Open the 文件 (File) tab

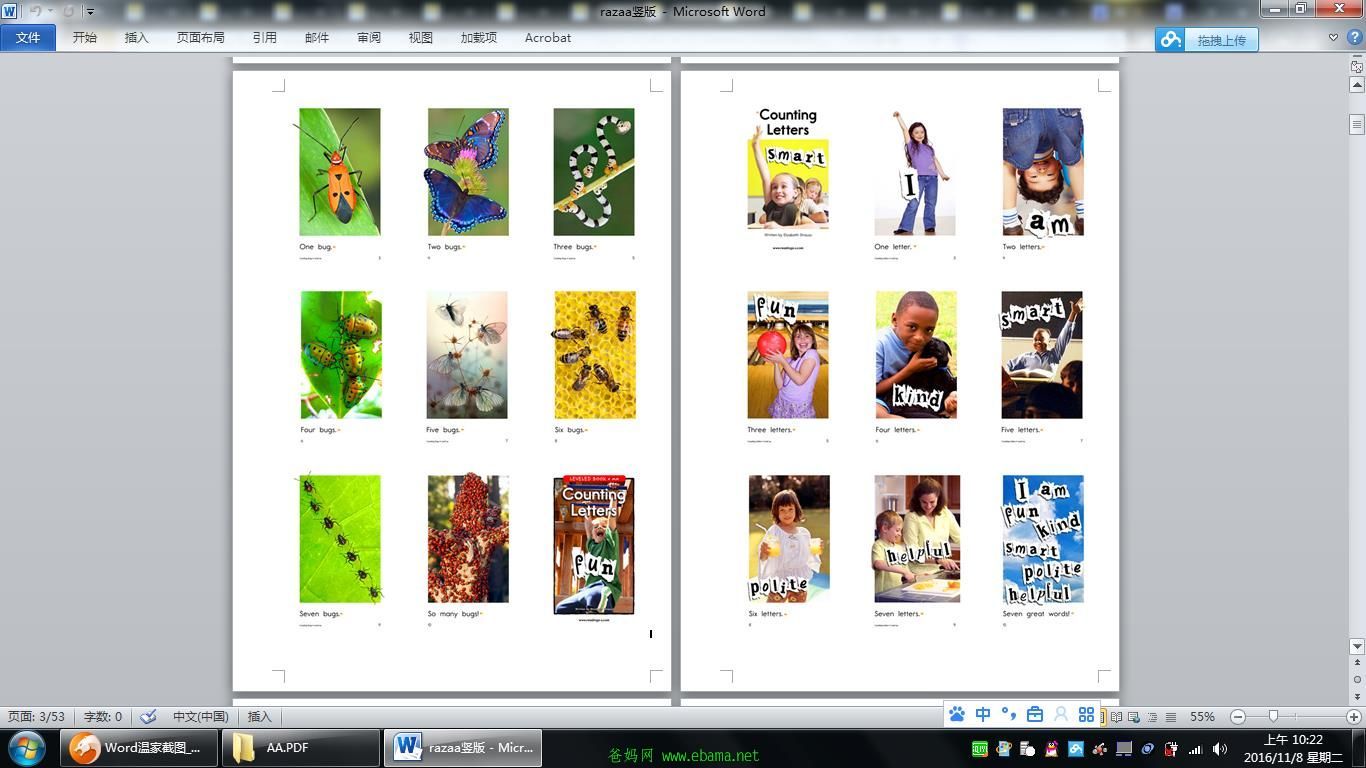(28, 38)
